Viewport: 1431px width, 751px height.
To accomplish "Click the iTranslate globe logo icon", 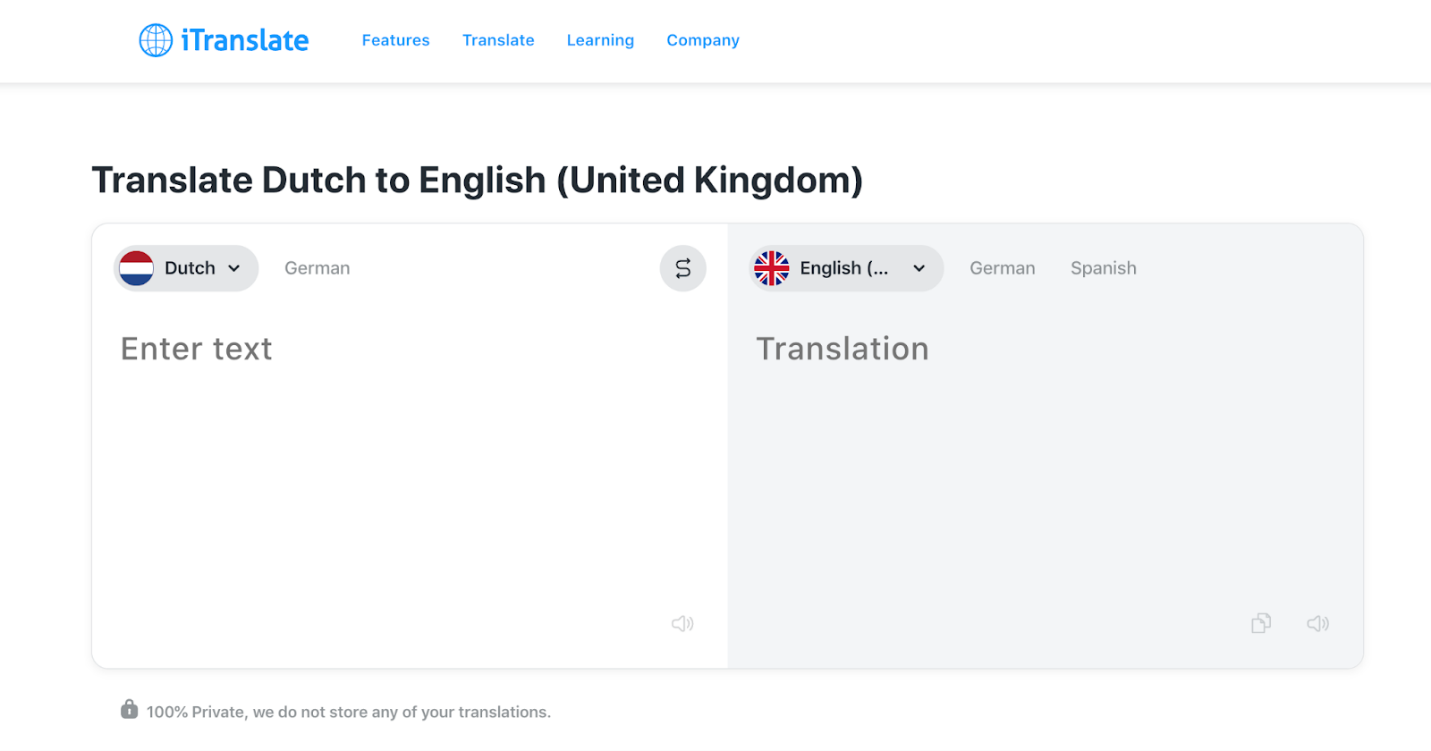I will [155, 40].
